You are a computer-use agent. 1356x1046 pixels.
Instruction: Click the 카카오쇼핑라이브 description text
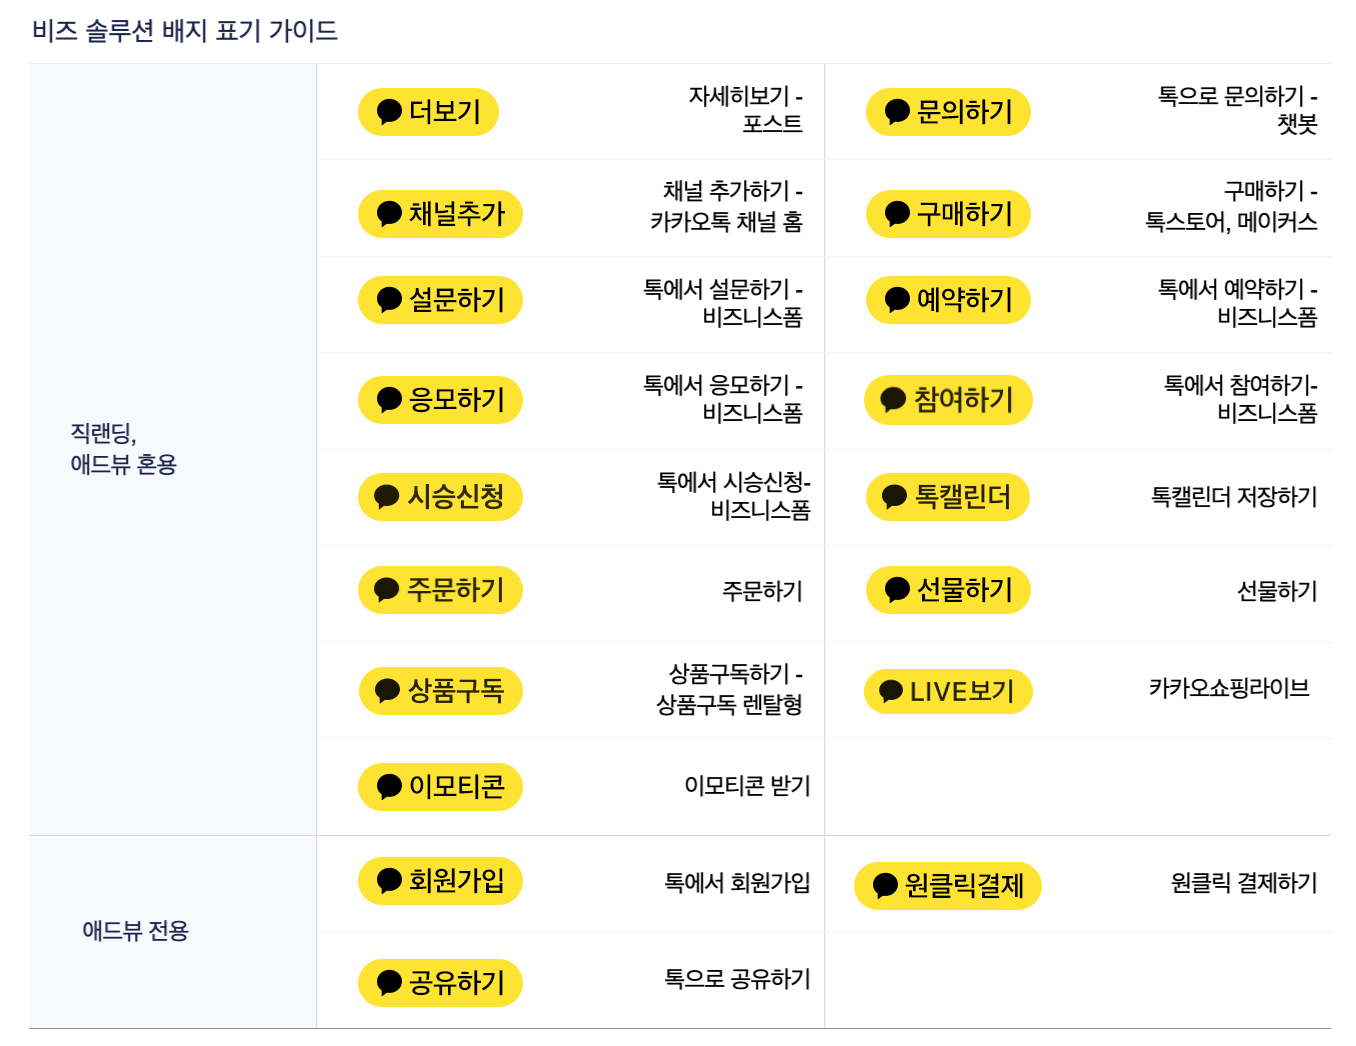point(1229,688)
